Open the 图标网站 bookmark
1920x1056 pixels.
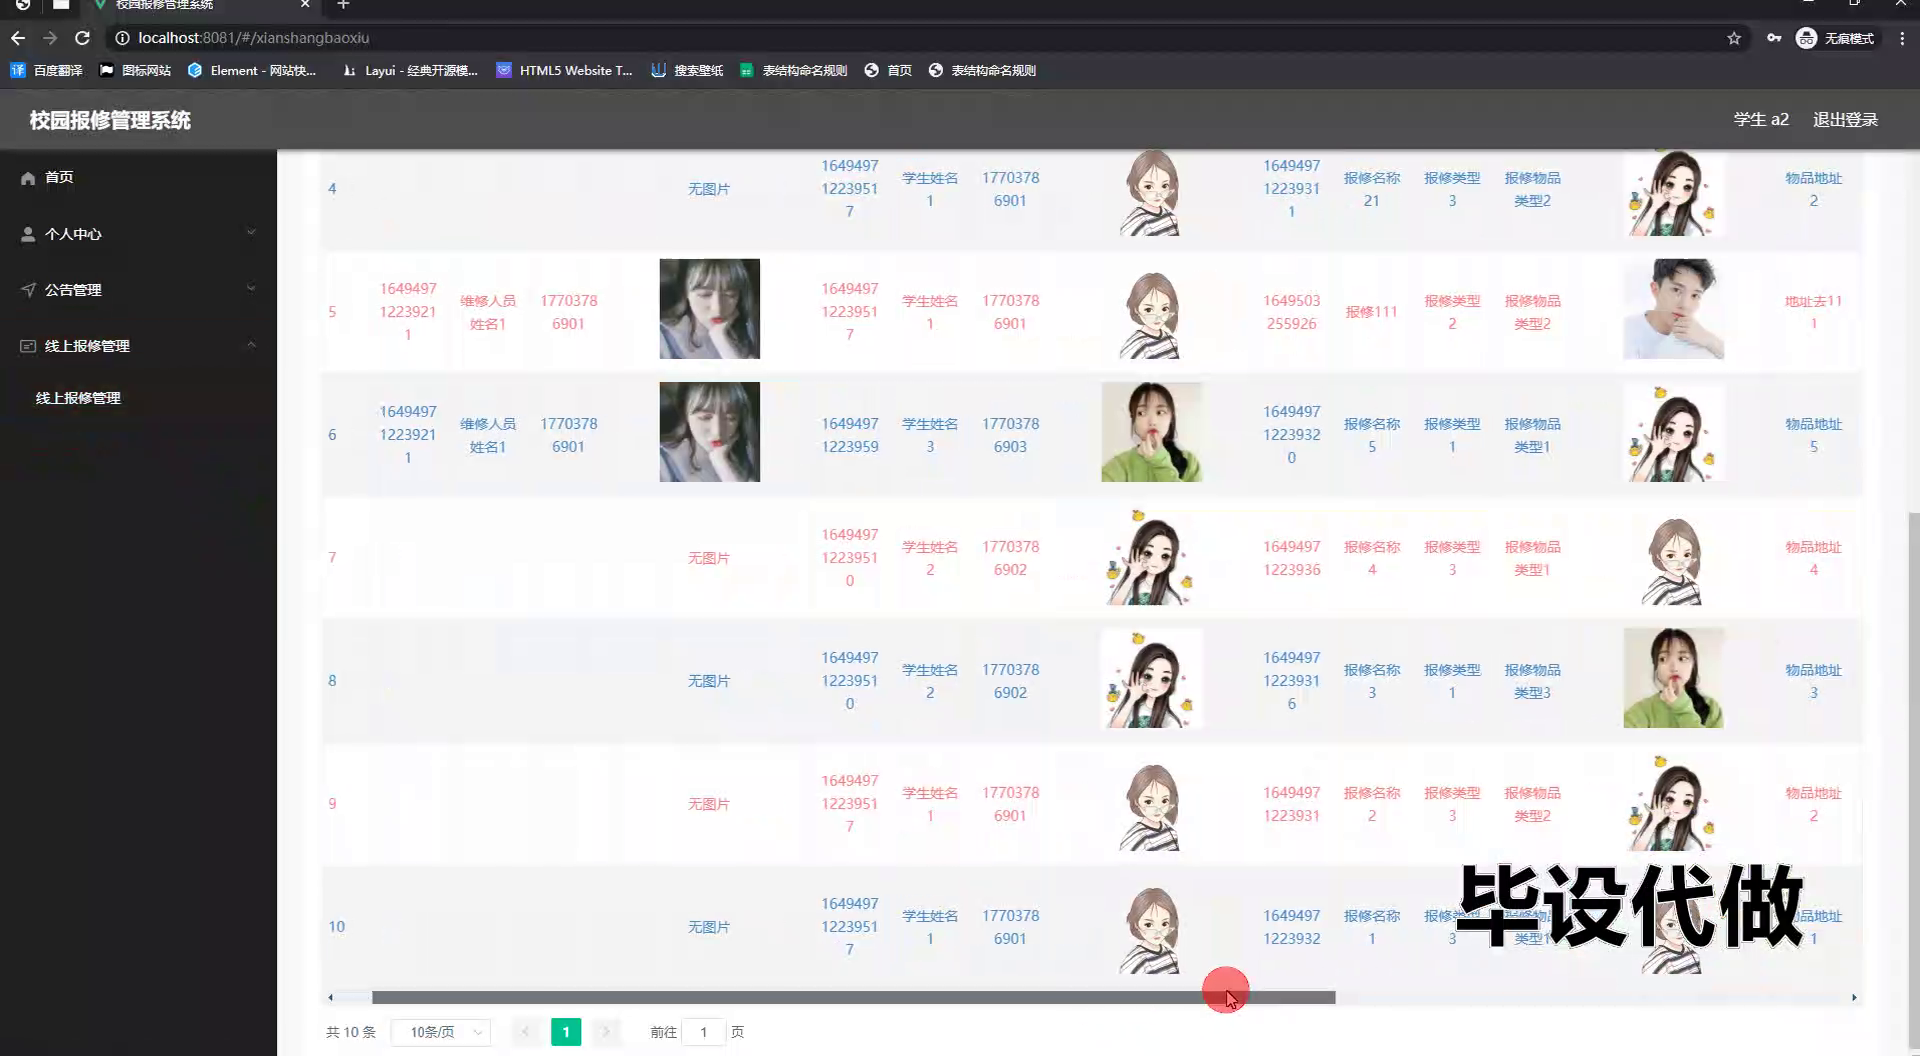(135, 70)
